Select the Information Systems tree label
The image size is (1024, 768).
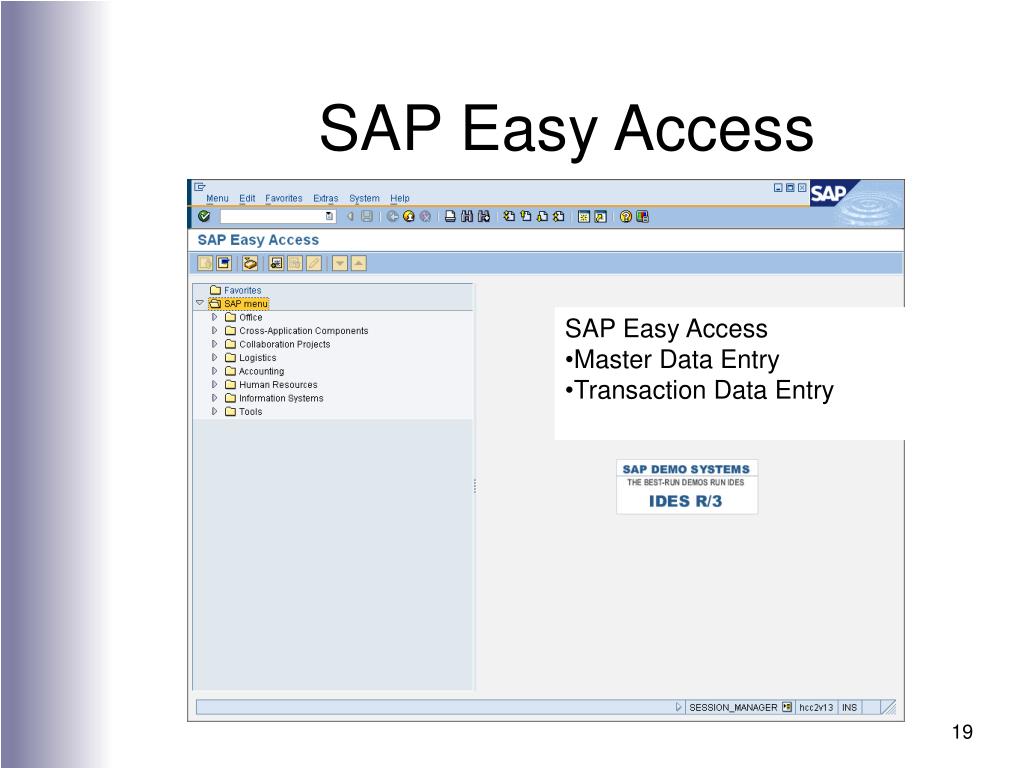(x=281, y=398)
